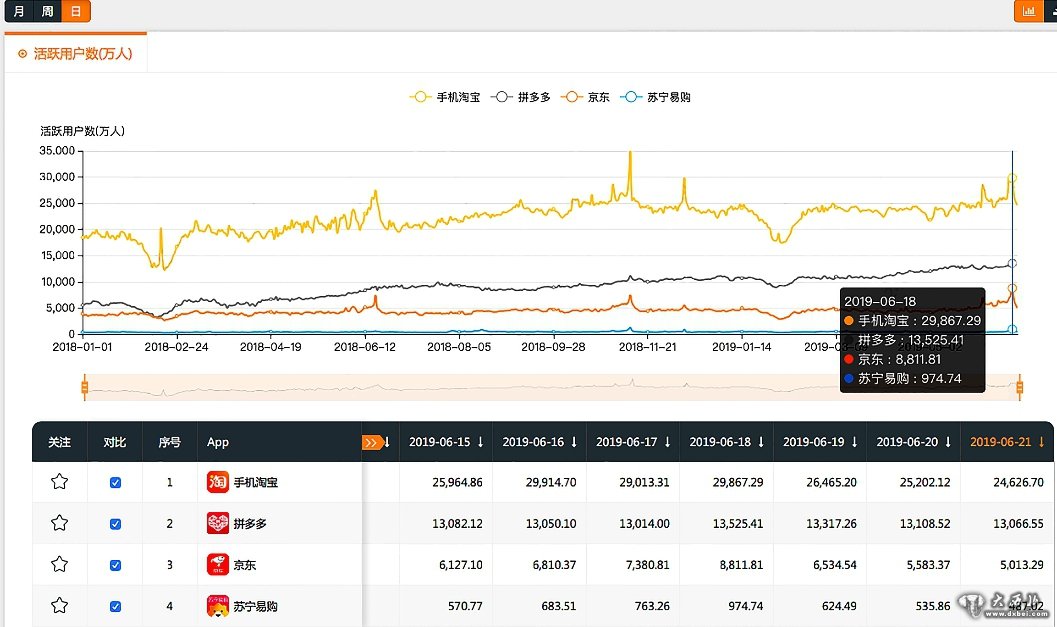
Task: Click the left handle of date range slider
Action: click(85, 386)
